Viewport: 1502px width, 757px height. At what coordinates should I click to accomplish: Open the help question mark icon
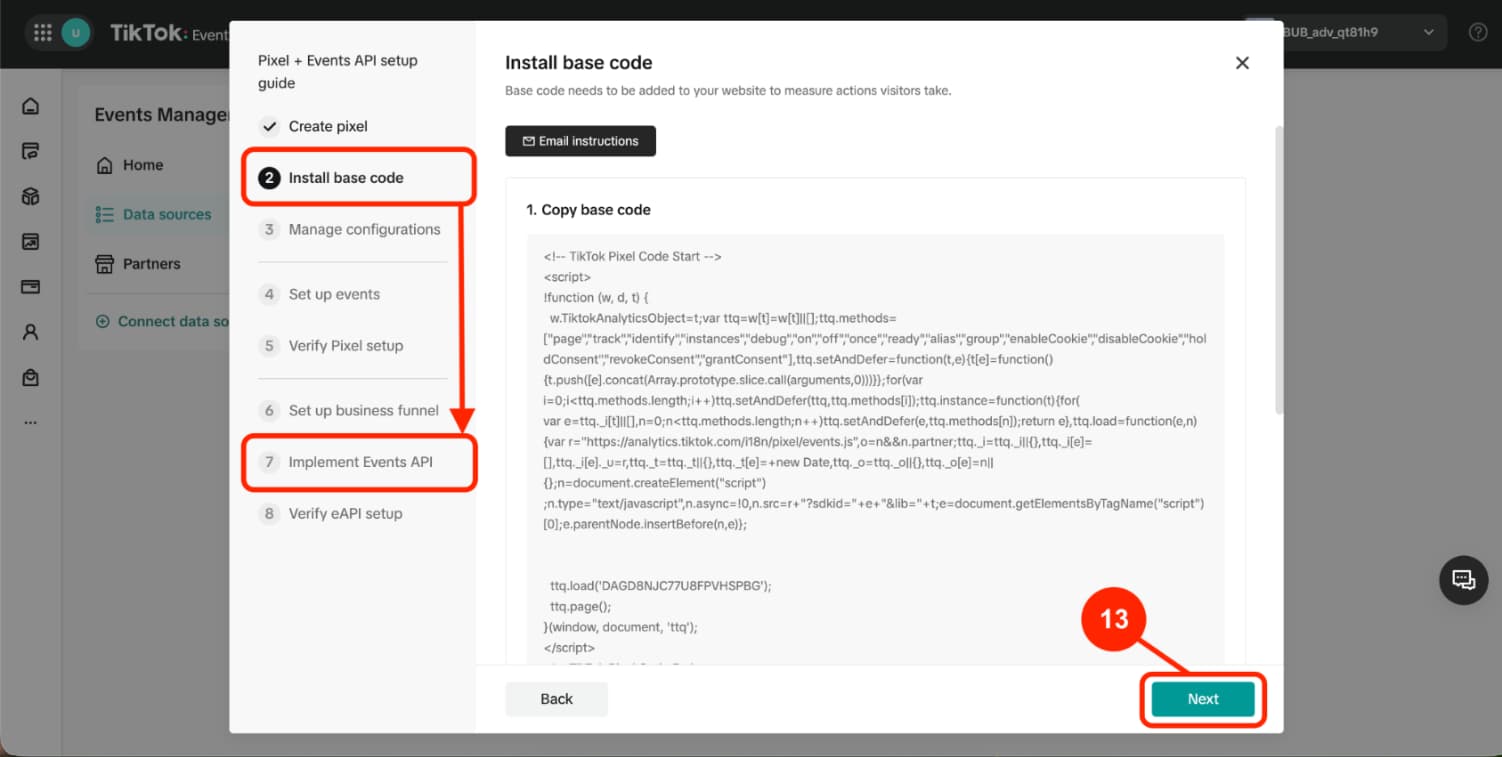(x=1478, y=32)
